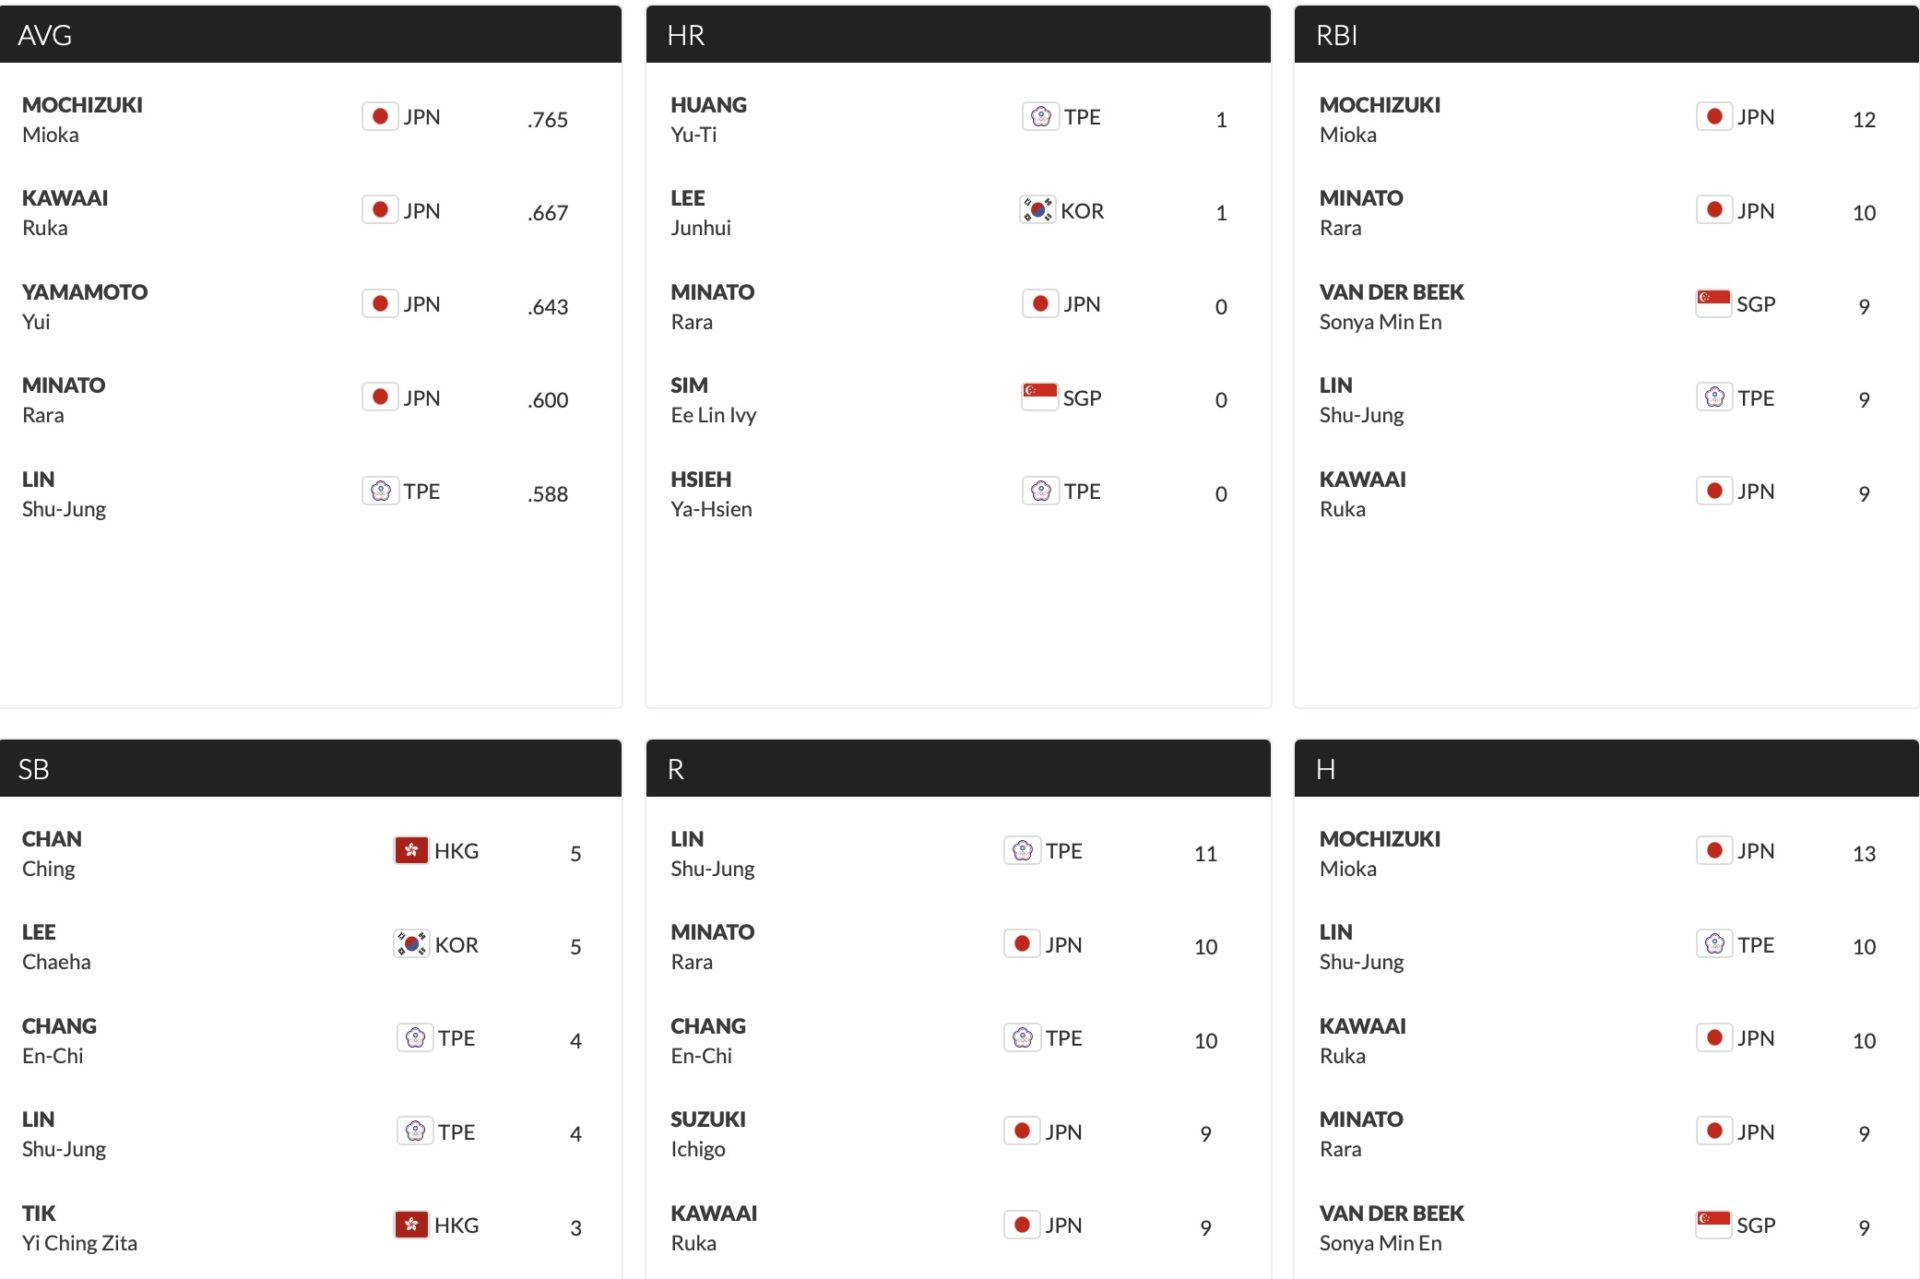Open Mochizuki Mioka's profile in AVG panel
Viewport: 1920px width, 1279px height.
pyautogui.click(x=82, y=119)
